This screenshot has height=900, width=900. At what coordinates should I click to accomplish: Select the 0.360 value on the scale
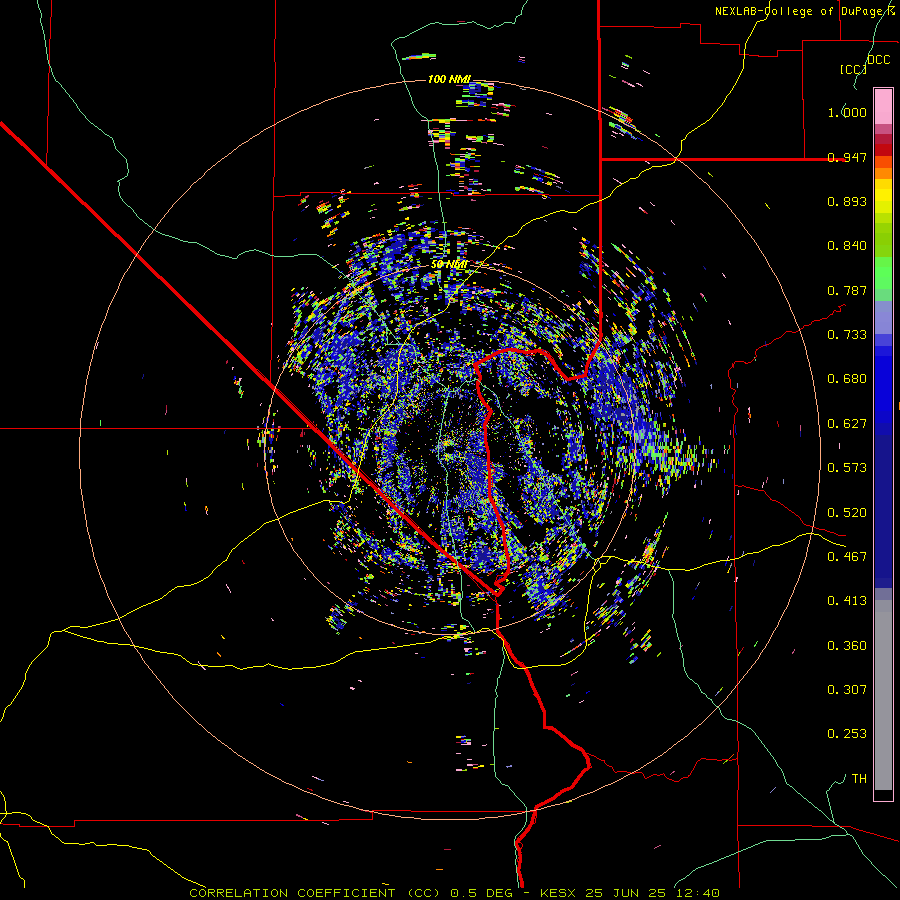(x=847, y=646)
